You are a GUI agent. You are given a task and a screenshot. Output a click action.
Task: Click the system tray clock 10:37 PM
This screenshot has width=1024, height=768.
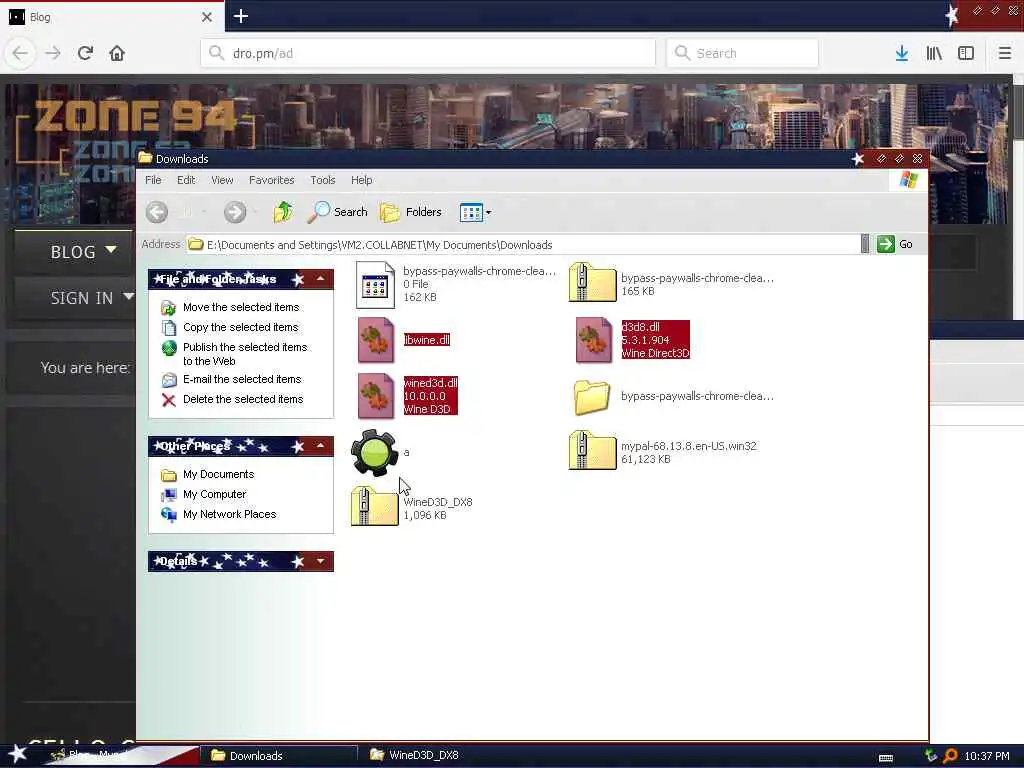pos(987,756)
